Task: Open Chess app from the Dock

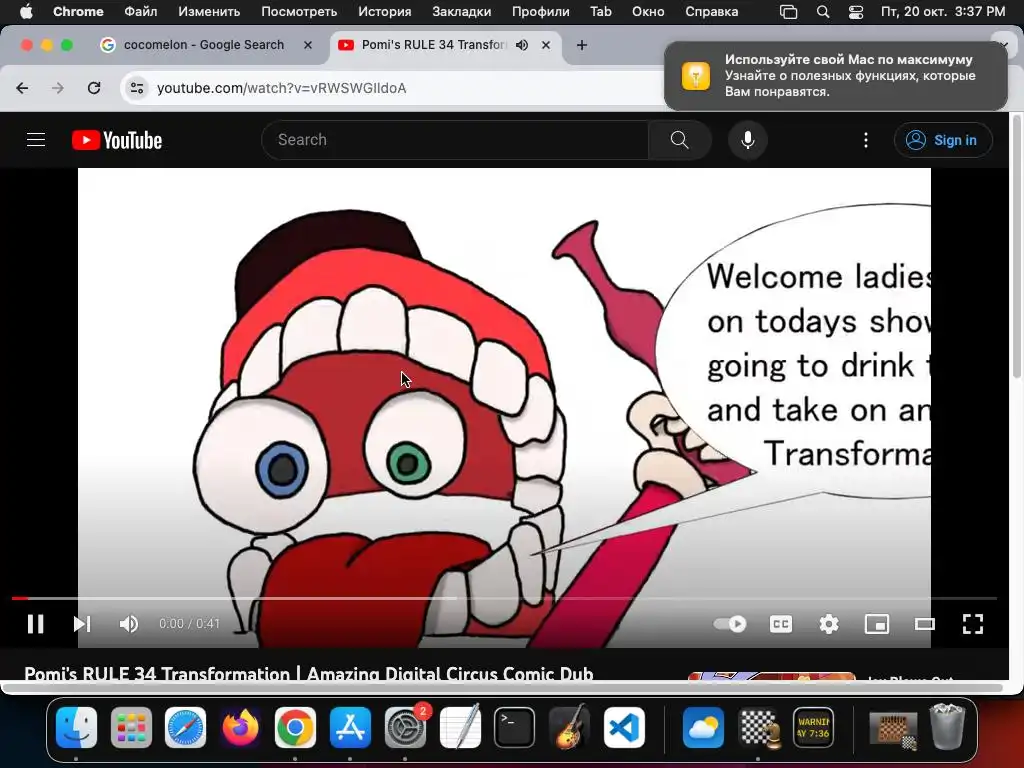Action: pos(758,727)
